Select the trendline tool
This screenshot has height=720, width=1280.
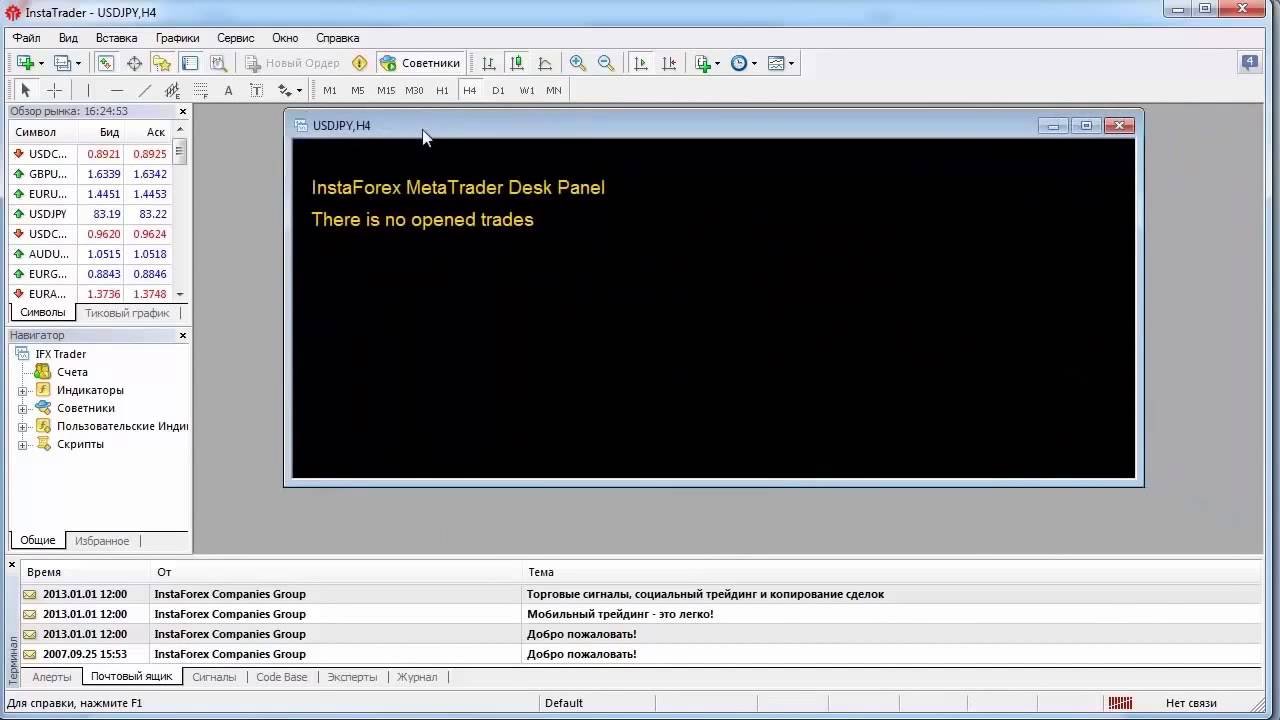144,90
